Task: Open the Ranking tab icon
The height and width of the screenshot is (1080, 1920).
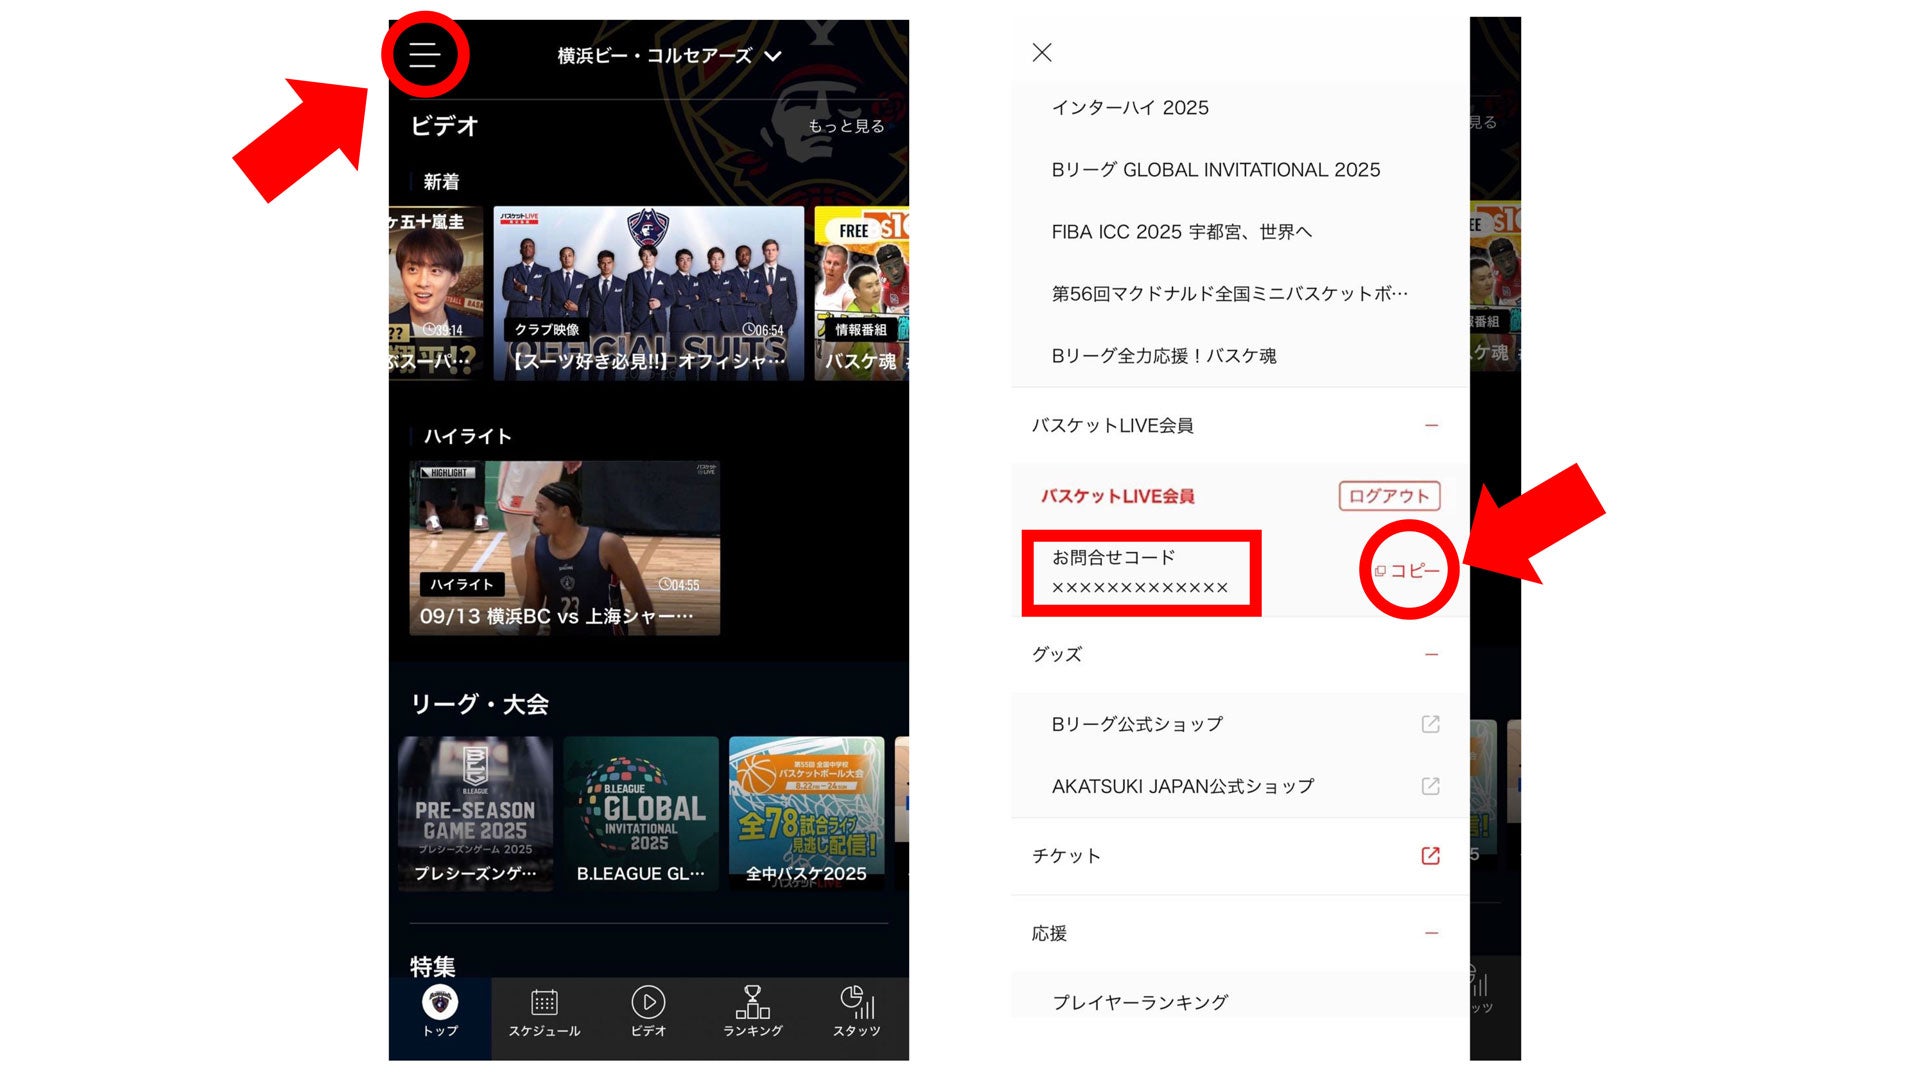Action: (752, 1003)
